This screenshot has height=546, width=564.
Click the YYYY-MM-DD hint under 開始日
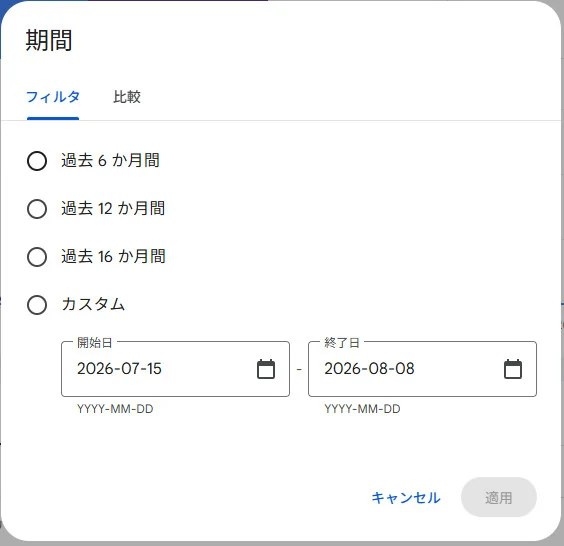tap(115, 409)
